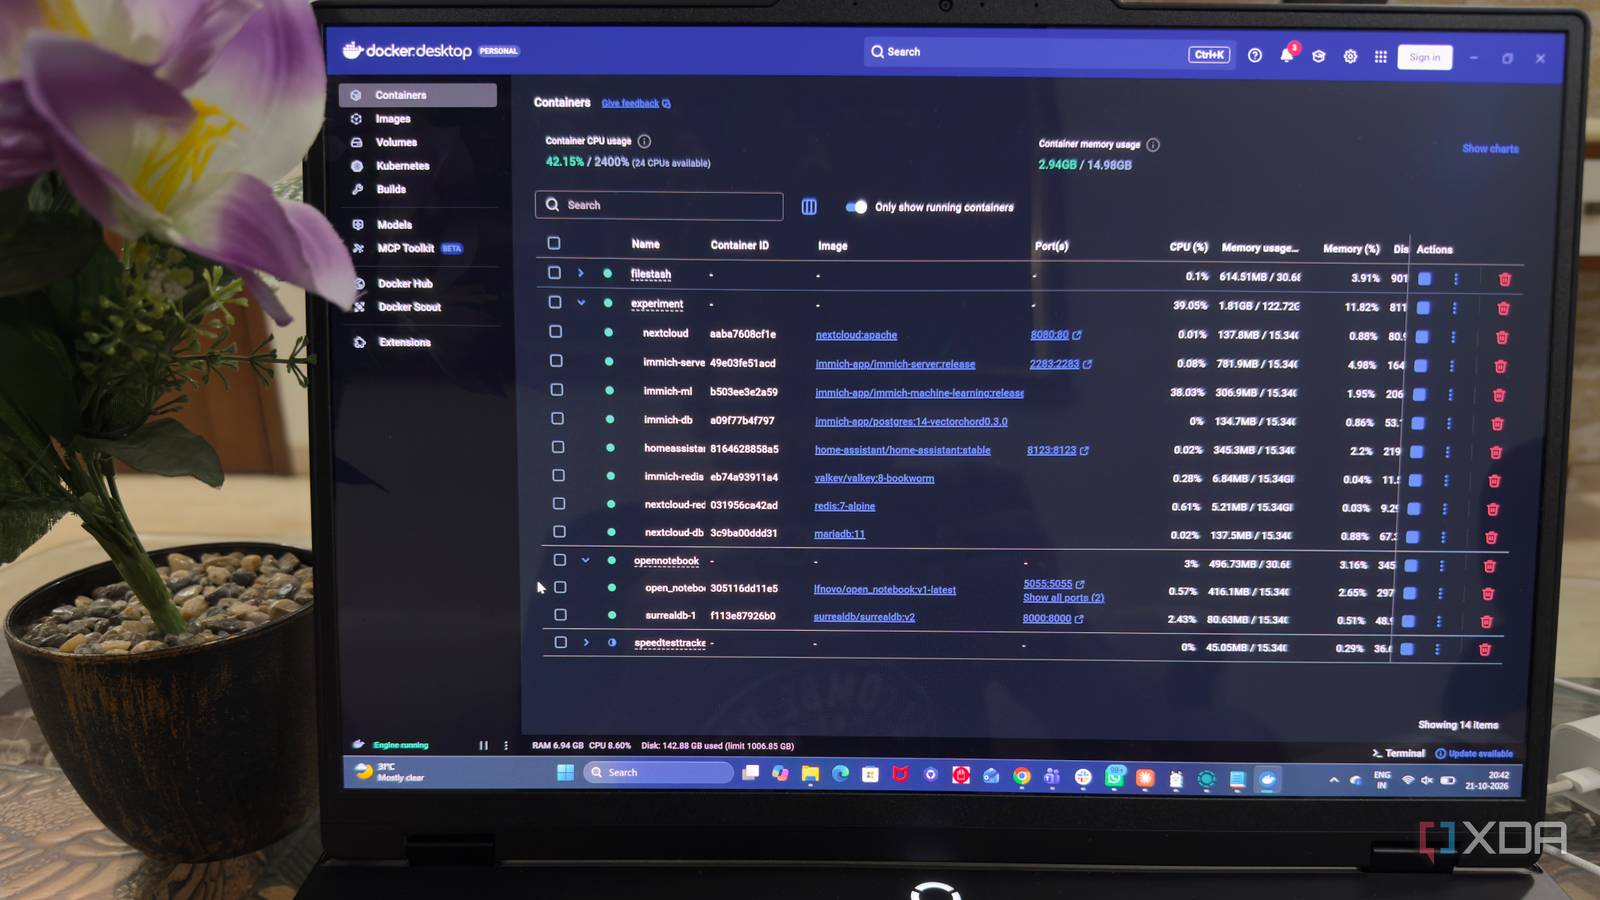Open the help question mark icon
The image size is (1600, 900).
(1255, 55)
